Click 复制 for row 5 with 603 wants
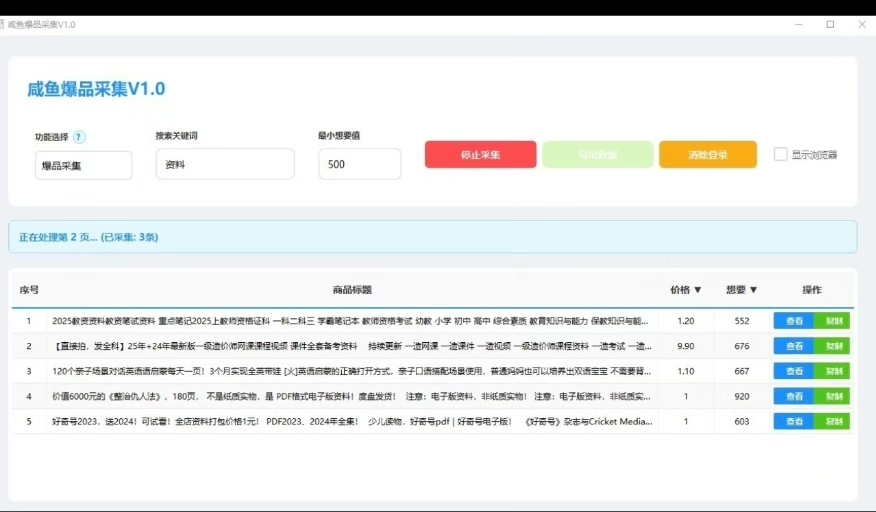Viewport: 876px width, 512px height. (832, 421)
